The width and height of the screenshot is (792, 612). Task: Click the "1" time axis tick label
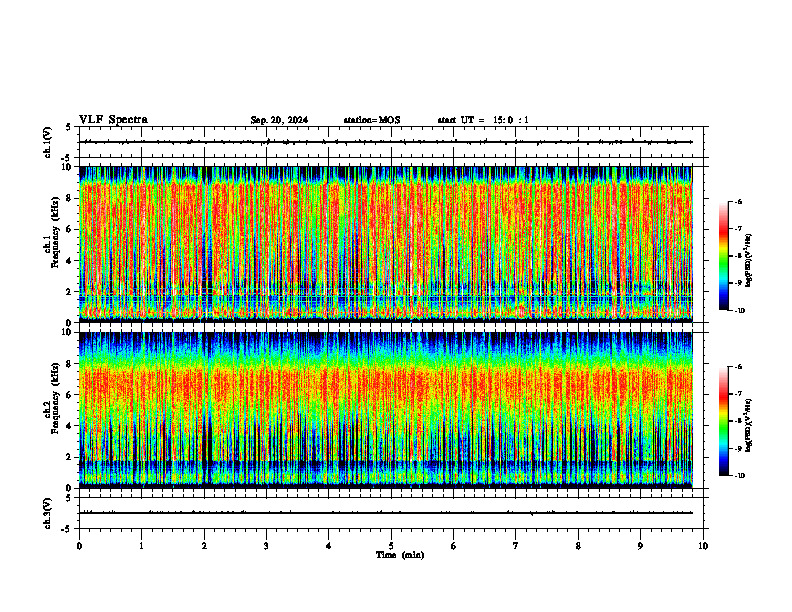point(141,546)
